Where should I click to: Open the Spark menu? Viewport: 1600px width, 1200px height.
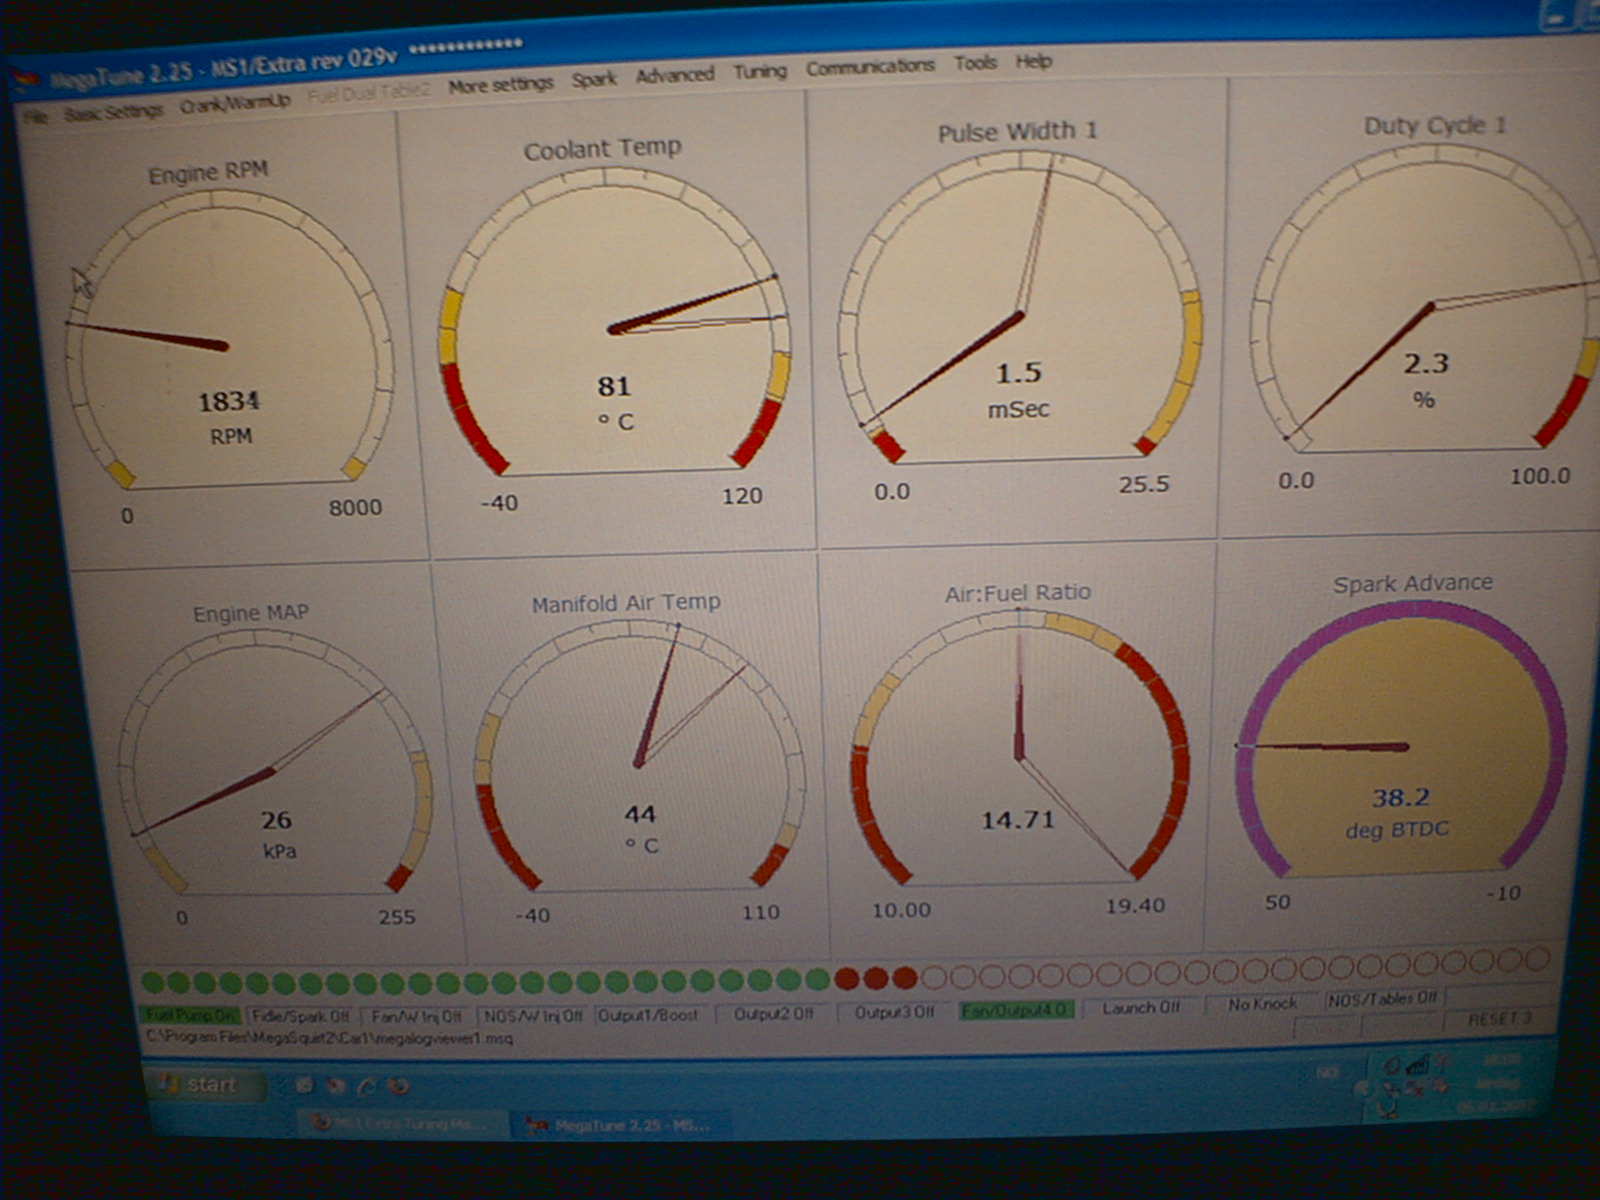coord(594,79)
